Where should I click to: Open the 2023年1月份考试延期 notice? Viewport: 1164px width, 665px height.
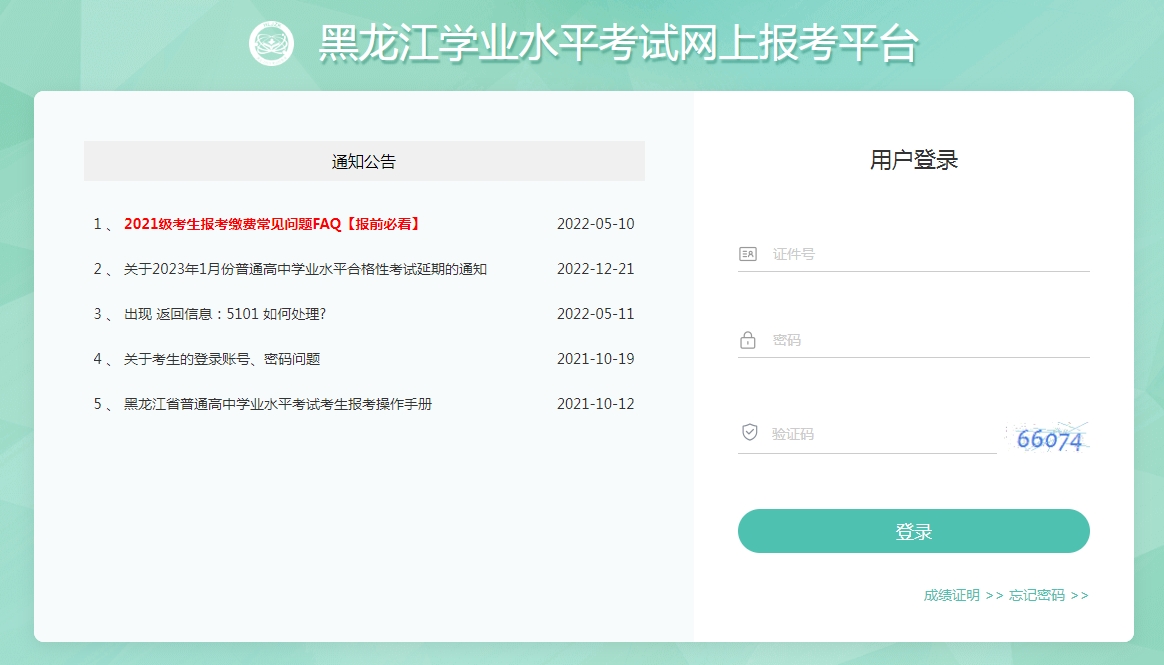point(305,269)
